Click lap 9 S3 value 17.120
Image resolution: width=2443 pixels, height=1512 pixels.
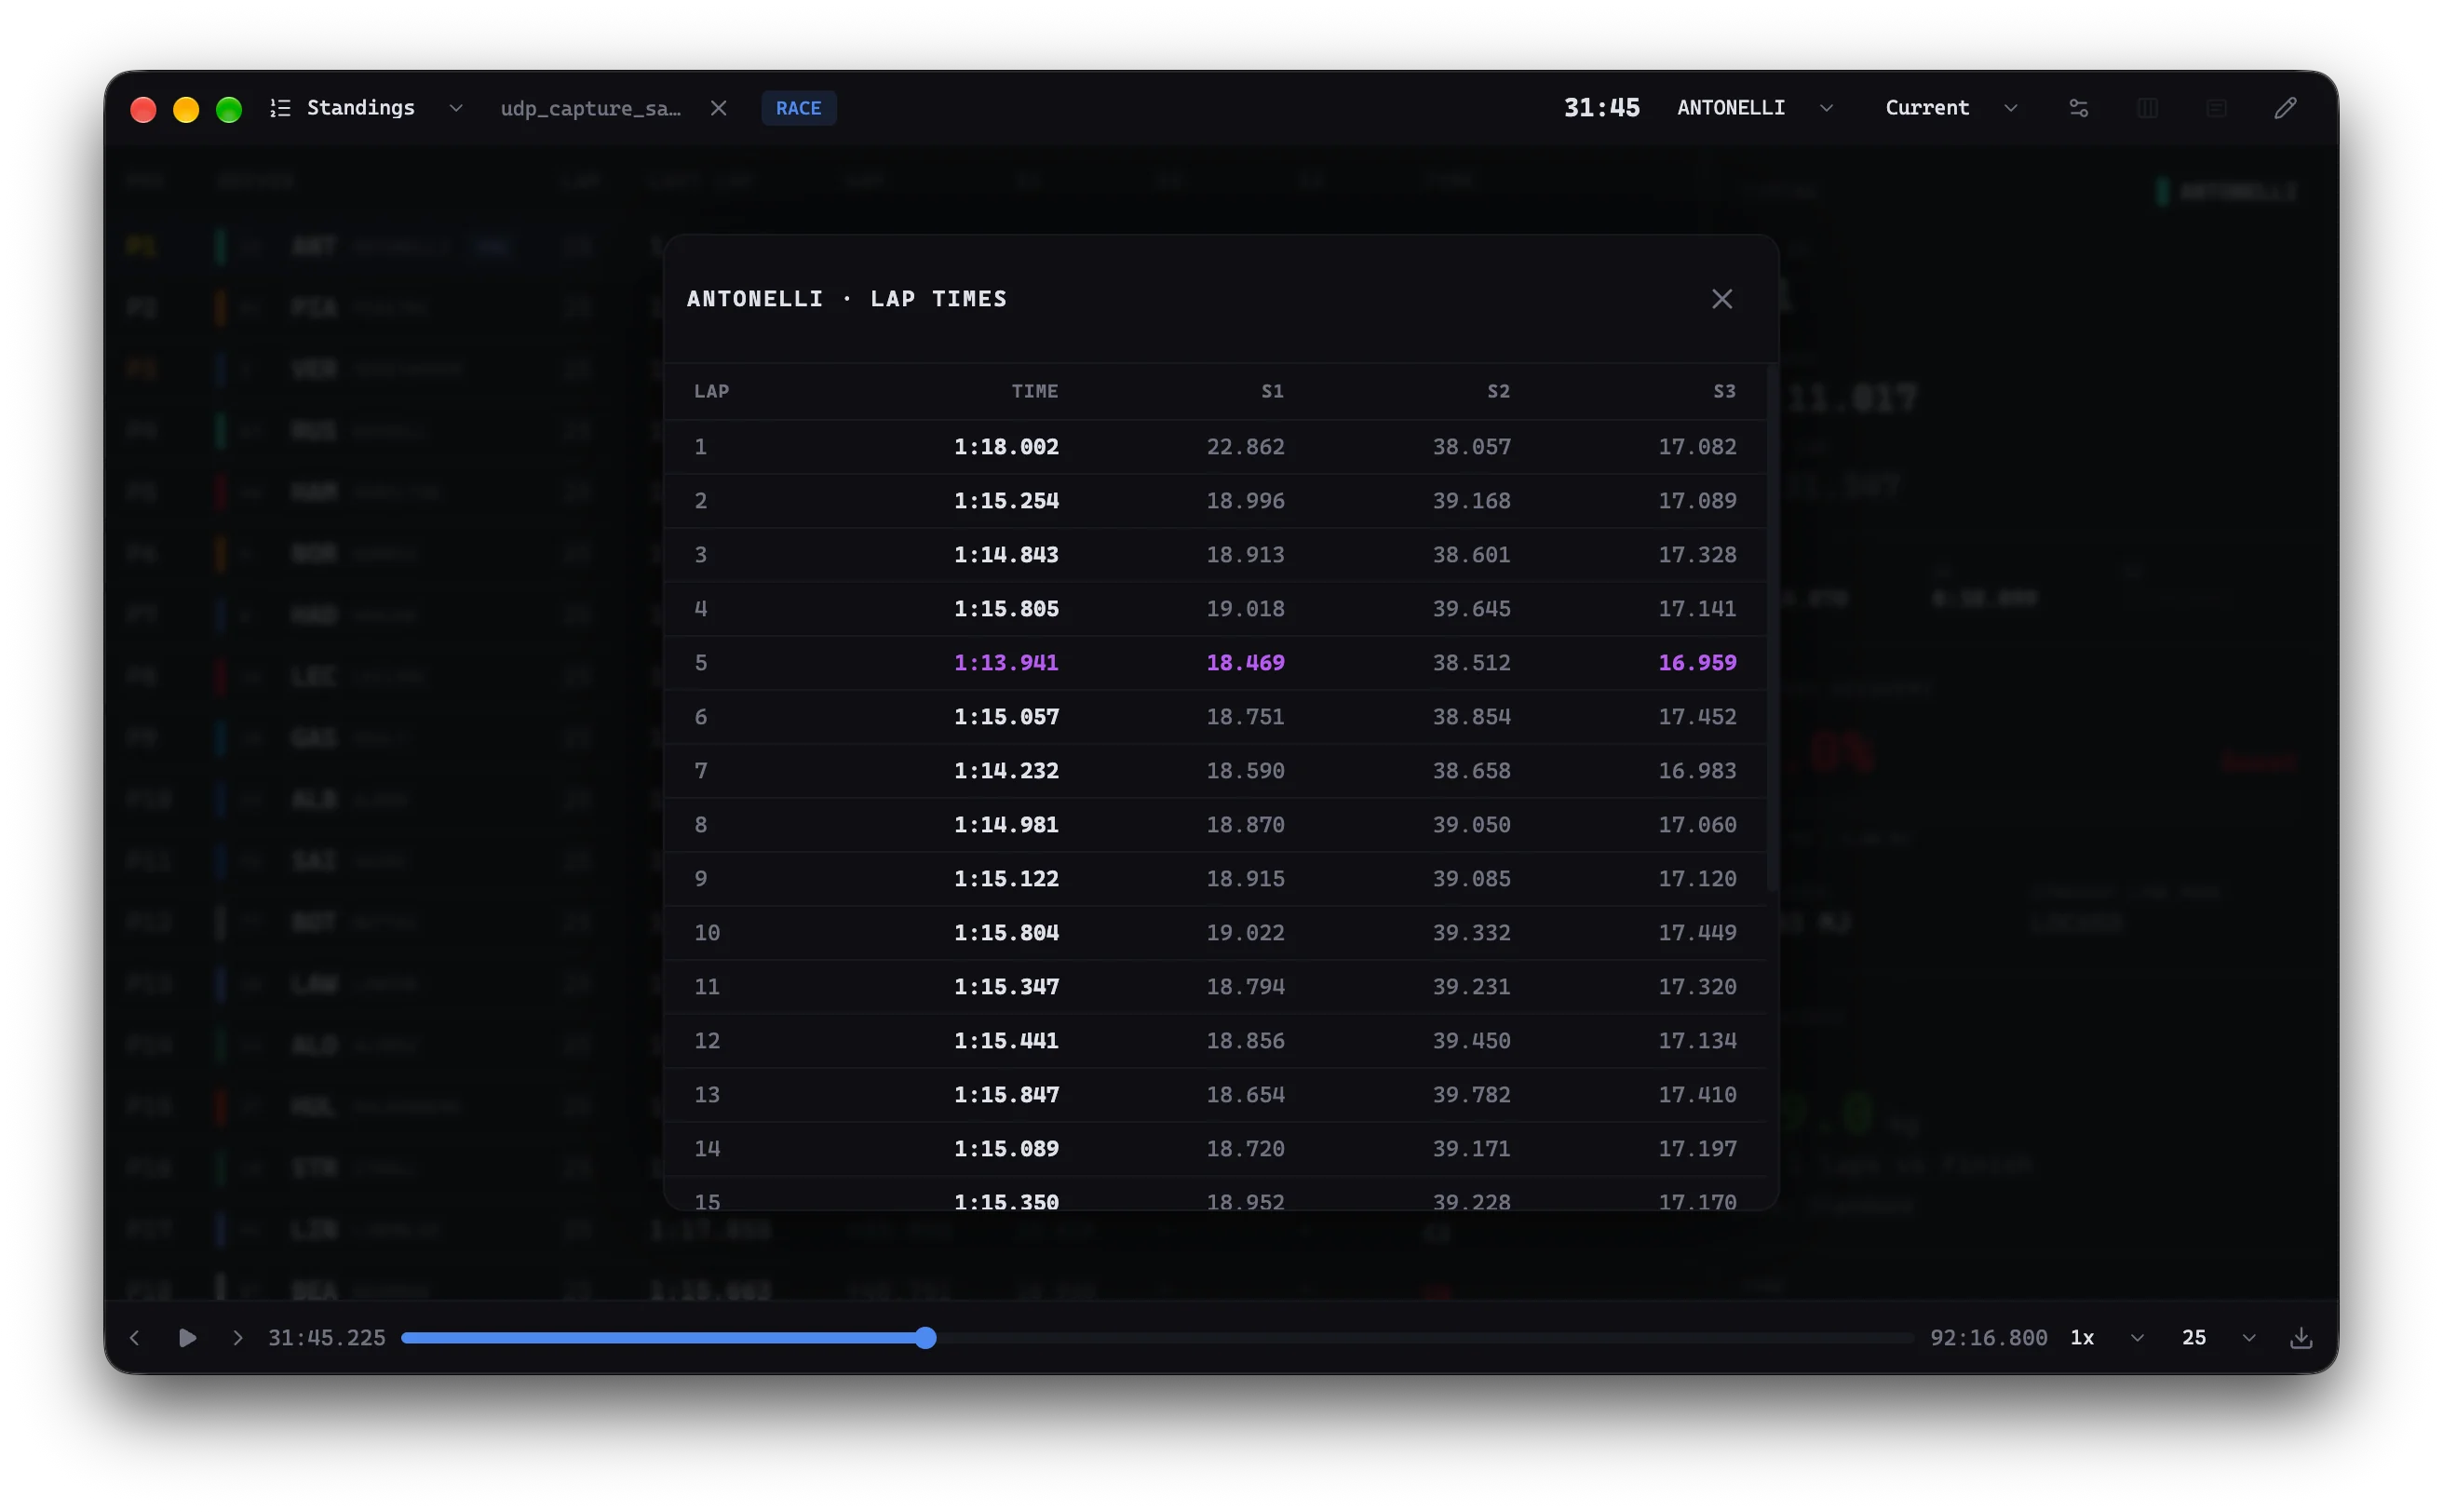[x=1697, y=879]
